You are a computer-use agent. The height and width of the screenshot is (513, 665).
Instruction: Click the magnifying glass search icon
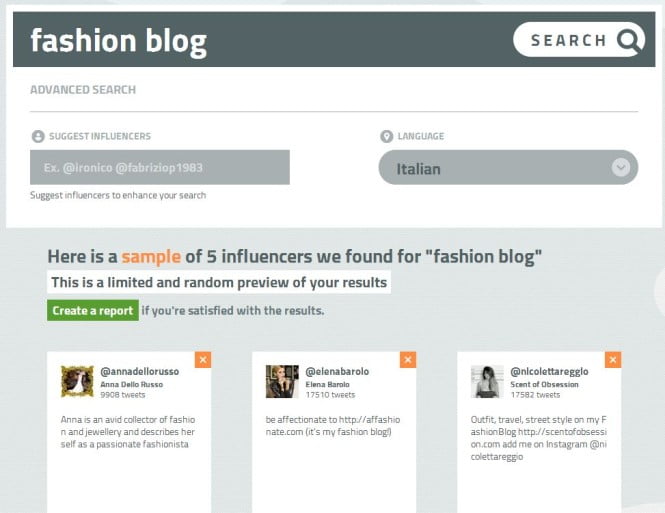click(x=628, y=40)
